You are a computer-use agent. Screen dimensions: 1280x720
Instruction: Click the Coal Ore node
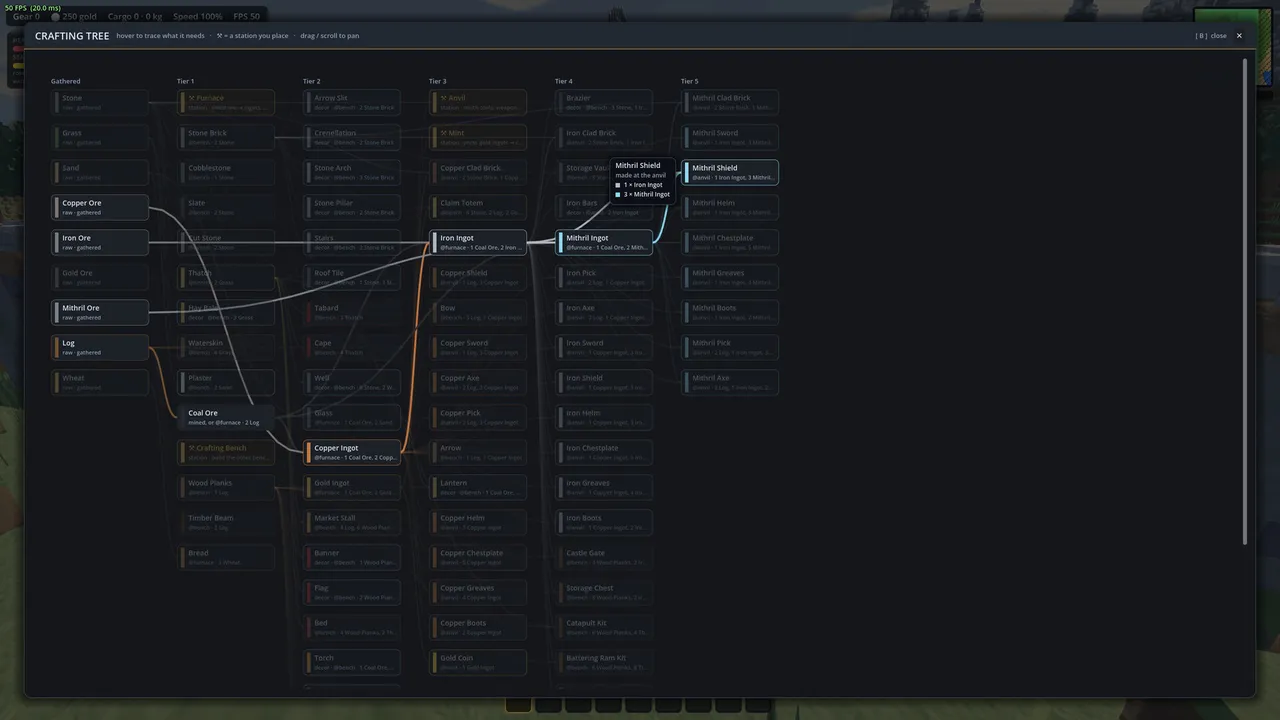coord(226,417)
